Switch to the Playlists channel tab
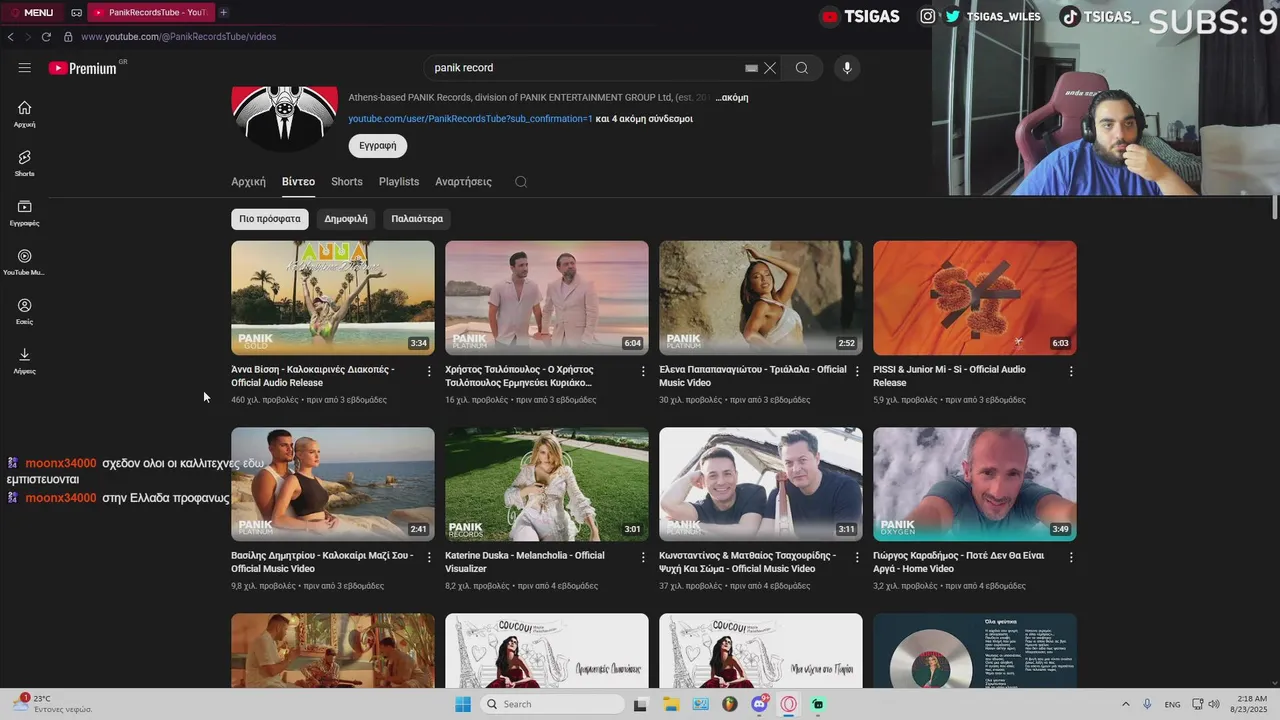The image size is (1280, 720). click(x=399, y=182)
